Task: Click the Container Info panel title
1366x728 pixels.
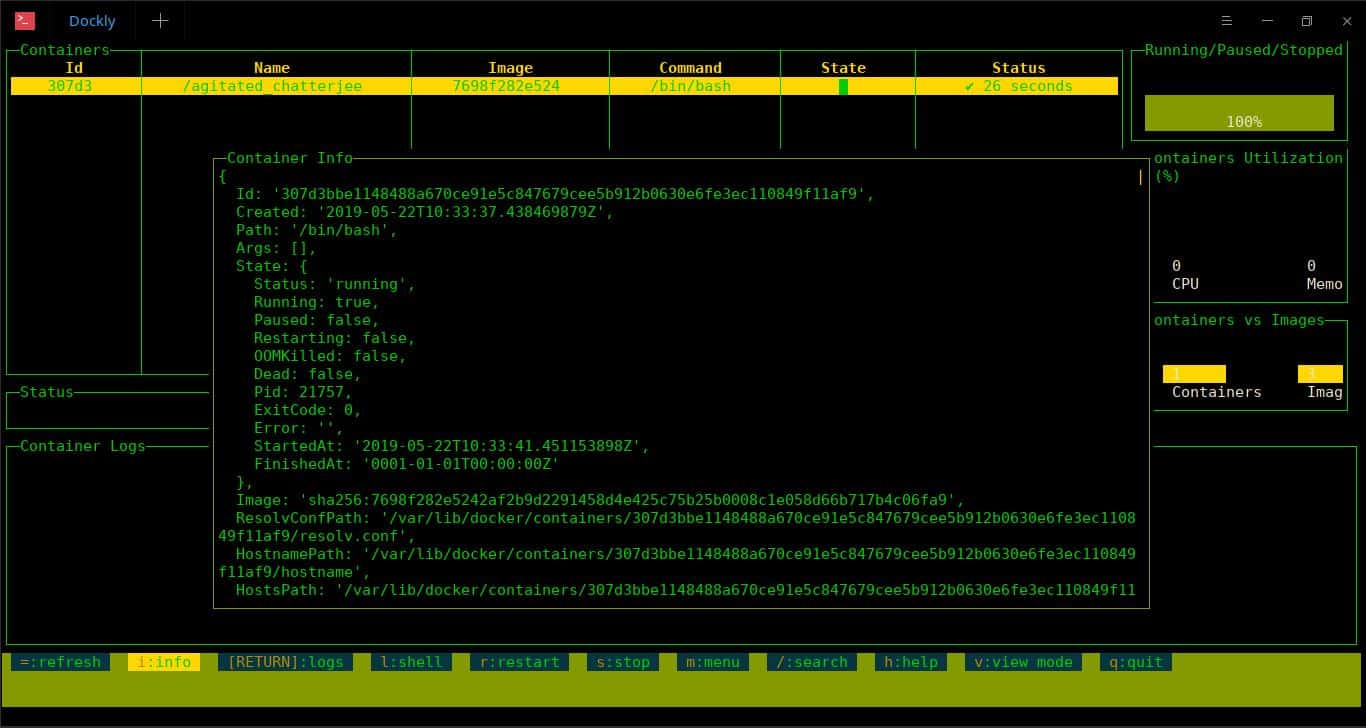Action: (x=290, y=158)
